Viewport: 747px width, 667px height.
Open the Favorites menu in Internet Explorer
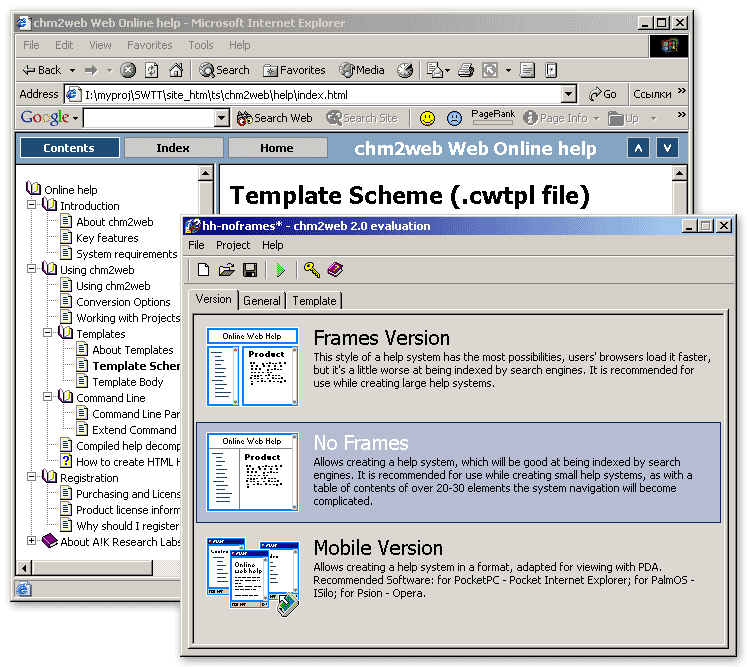pyautogui.click(x=150, y=45)
